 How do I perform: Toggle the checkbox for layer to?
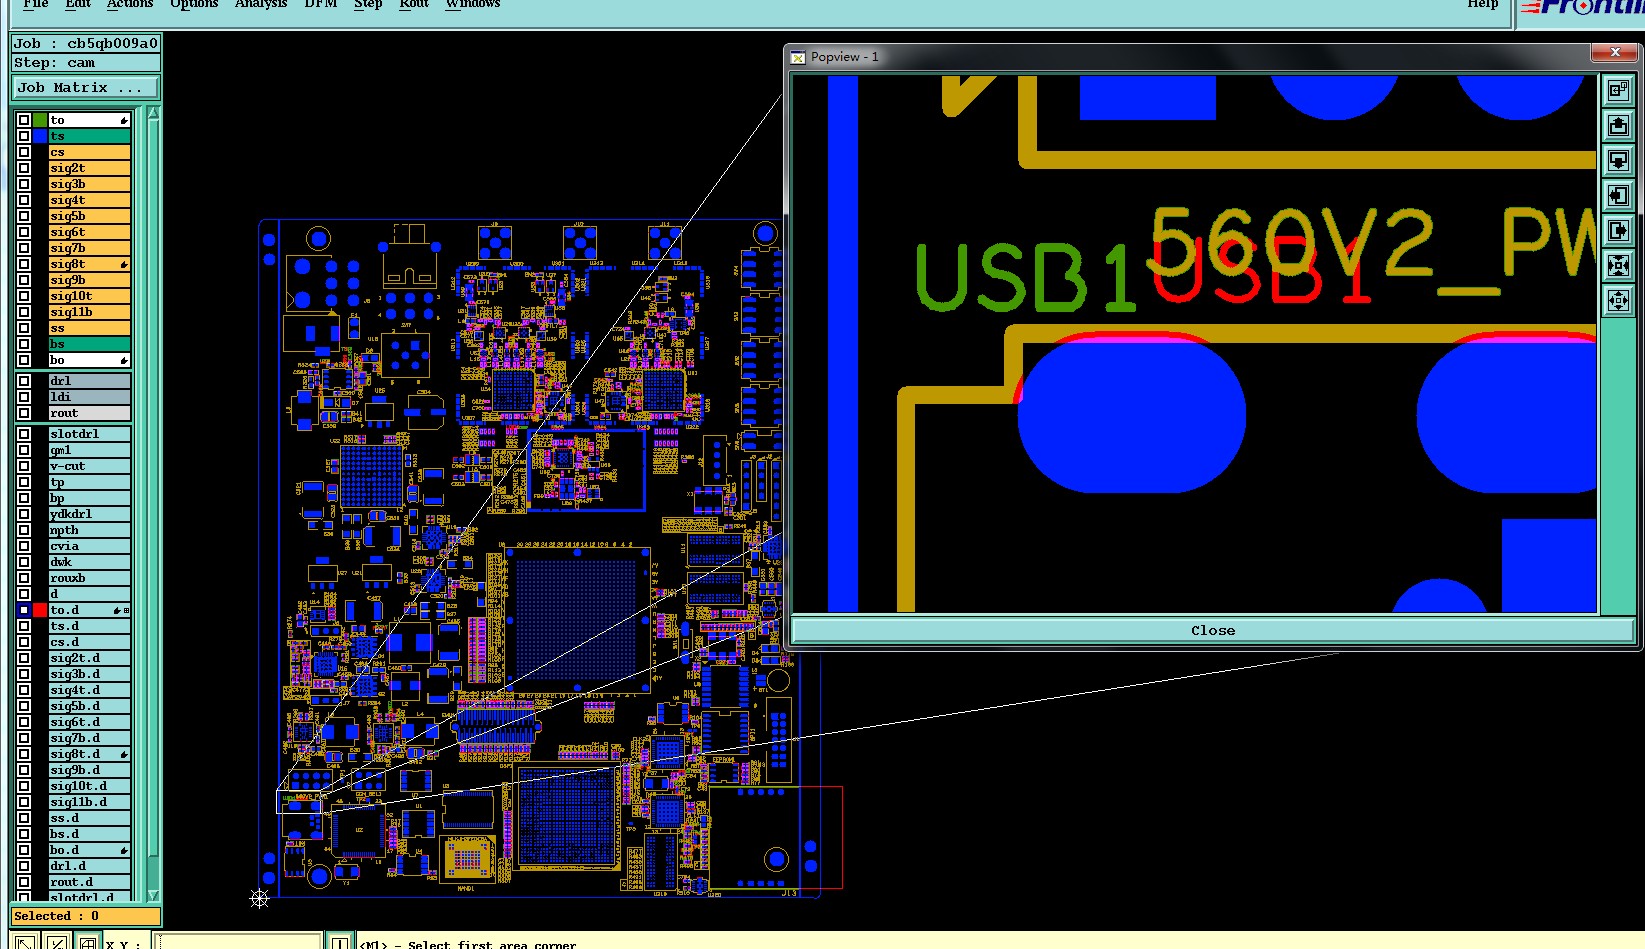24,120
